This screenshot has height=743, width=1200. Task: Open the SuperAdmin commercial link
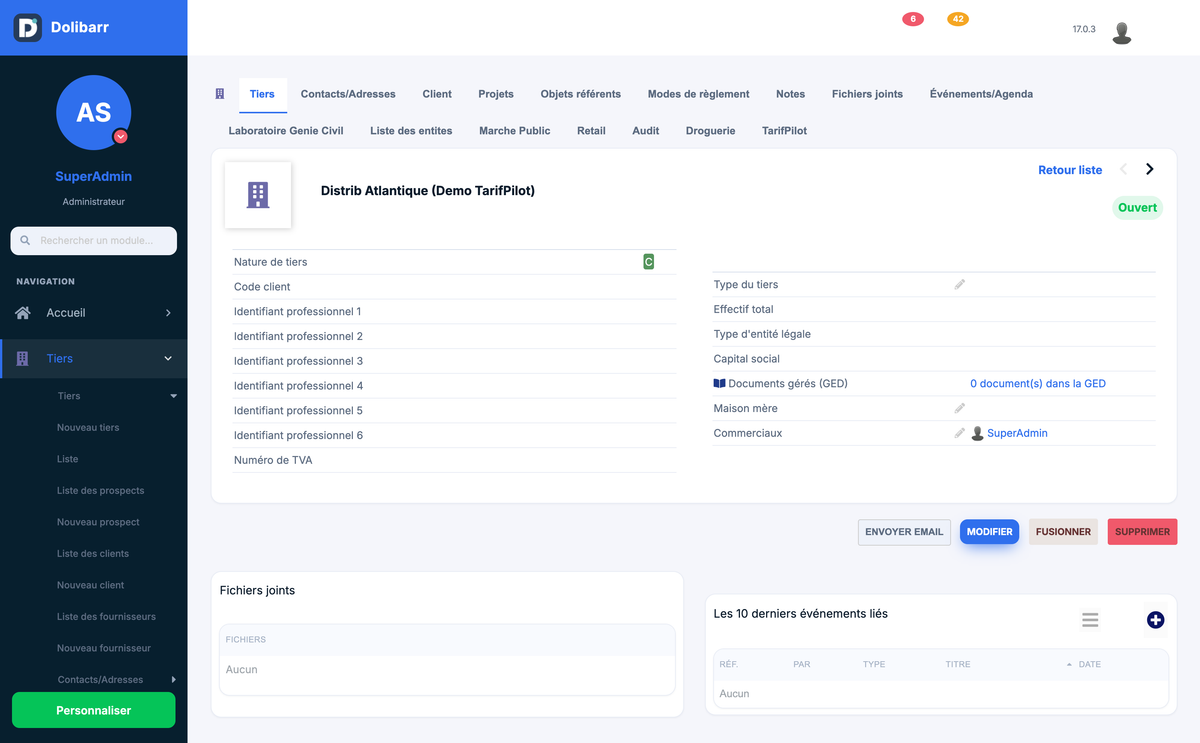[x=1017, y=433]
